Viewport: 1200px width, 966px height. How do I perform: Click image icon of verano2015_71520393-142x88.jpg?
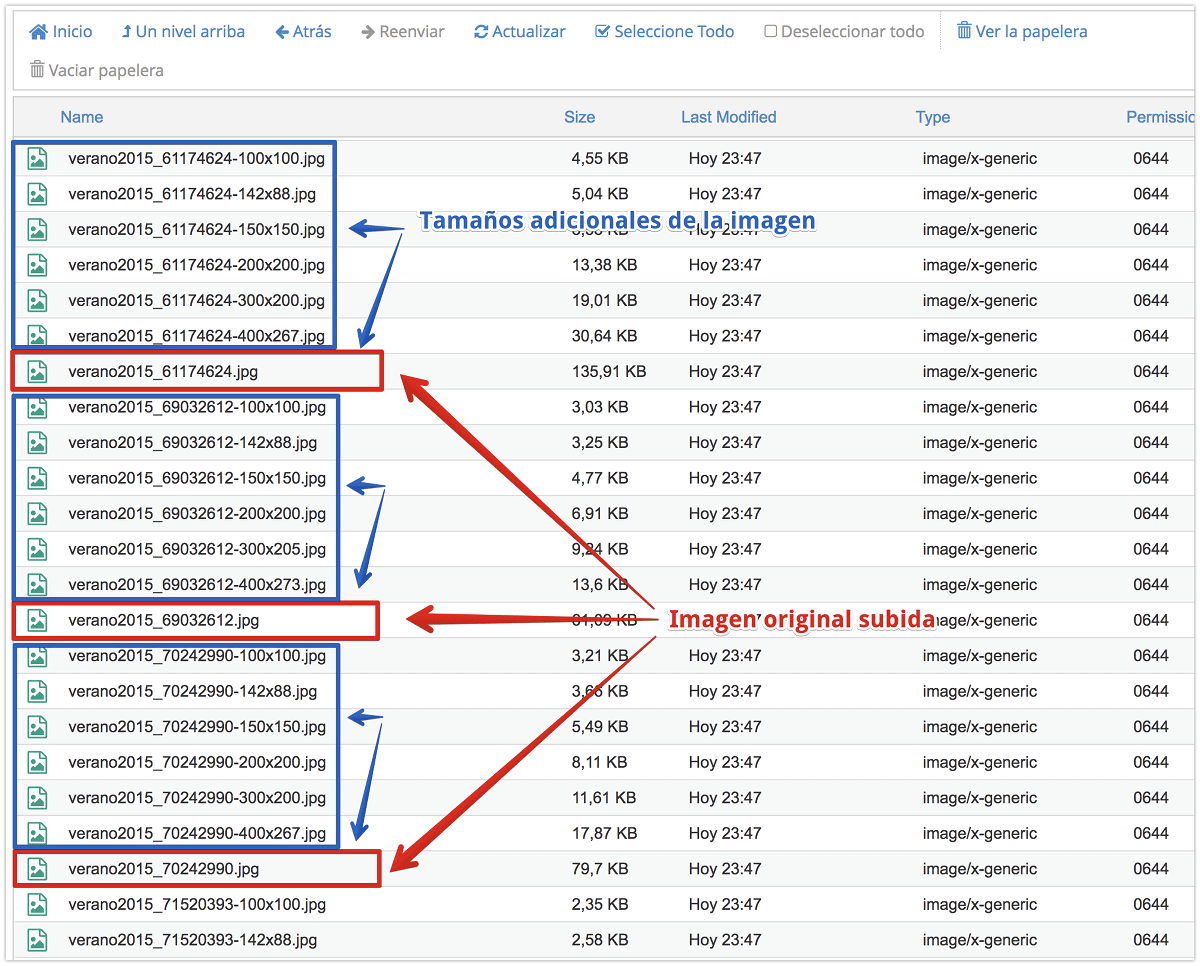click(38, 940)
